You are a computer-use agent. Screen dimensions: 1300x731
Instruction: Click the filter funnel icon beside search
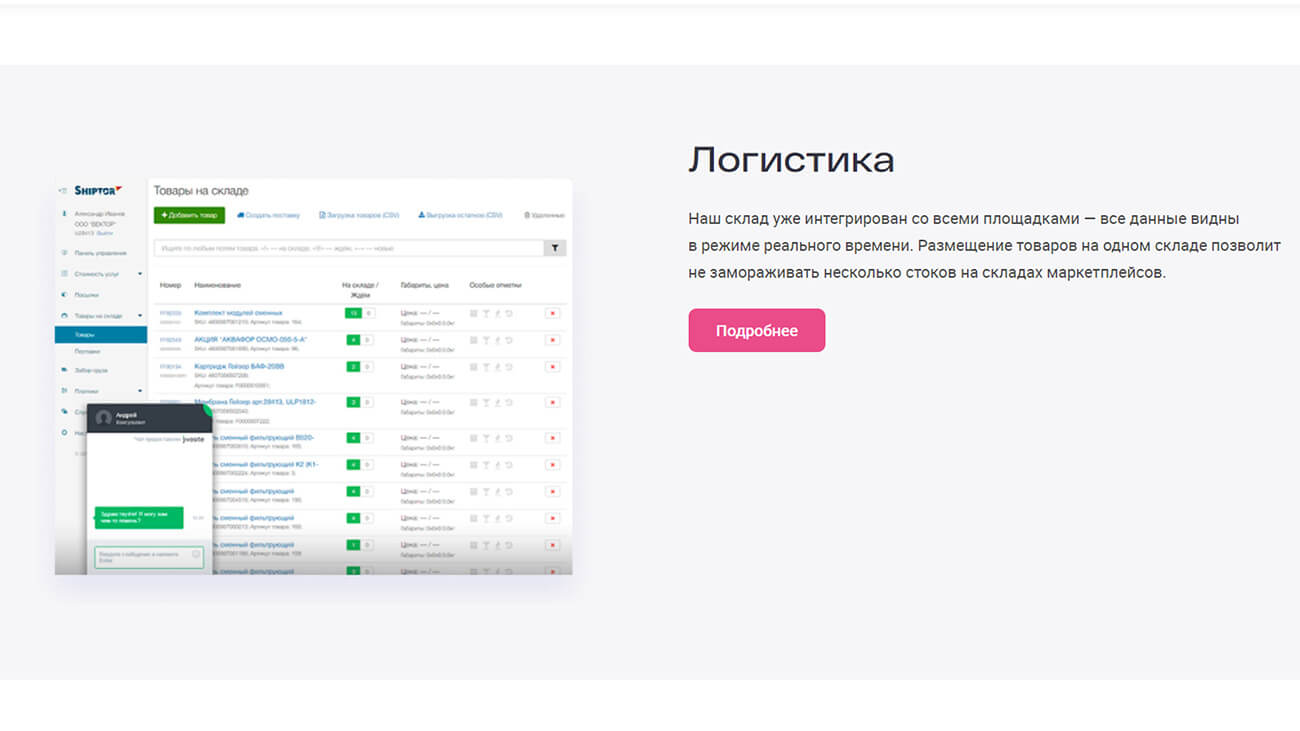555,248
